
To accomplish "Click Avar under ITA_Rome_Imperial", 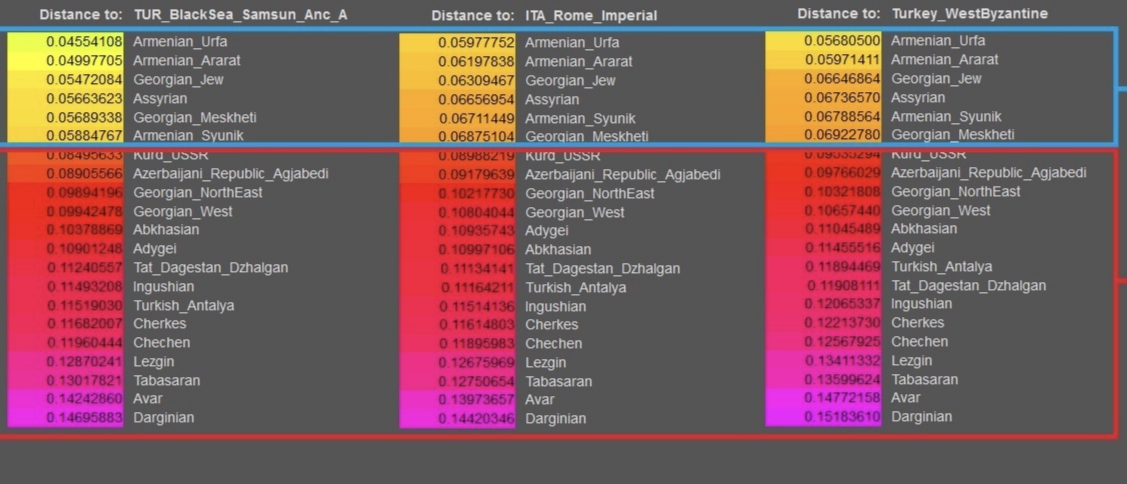I will 540,400.
